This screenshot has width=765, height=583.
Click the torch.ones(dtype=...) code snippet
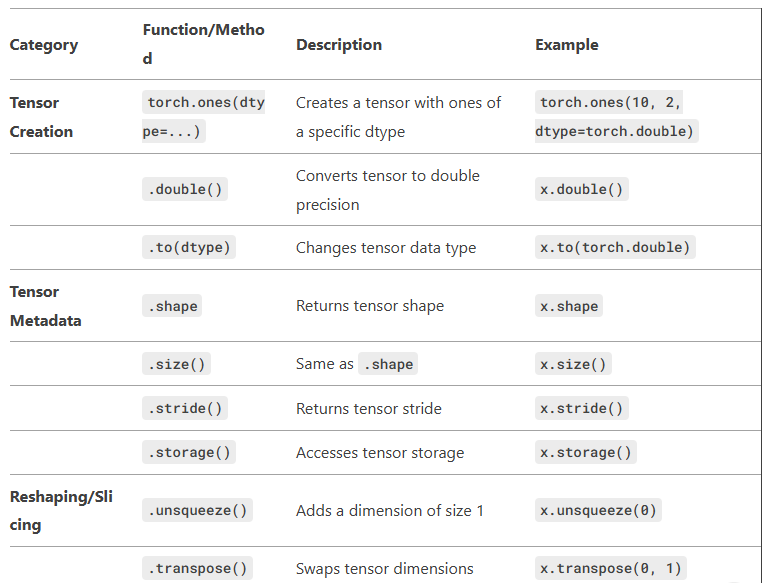pos(203,117)
